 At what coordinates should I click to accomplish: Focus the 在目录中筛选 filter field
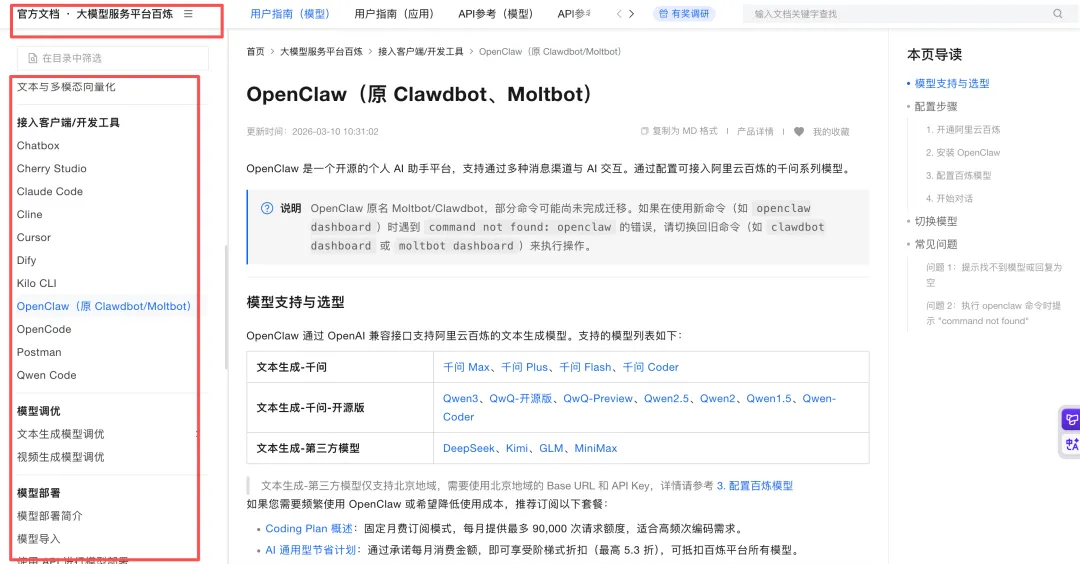pos(112,59)
